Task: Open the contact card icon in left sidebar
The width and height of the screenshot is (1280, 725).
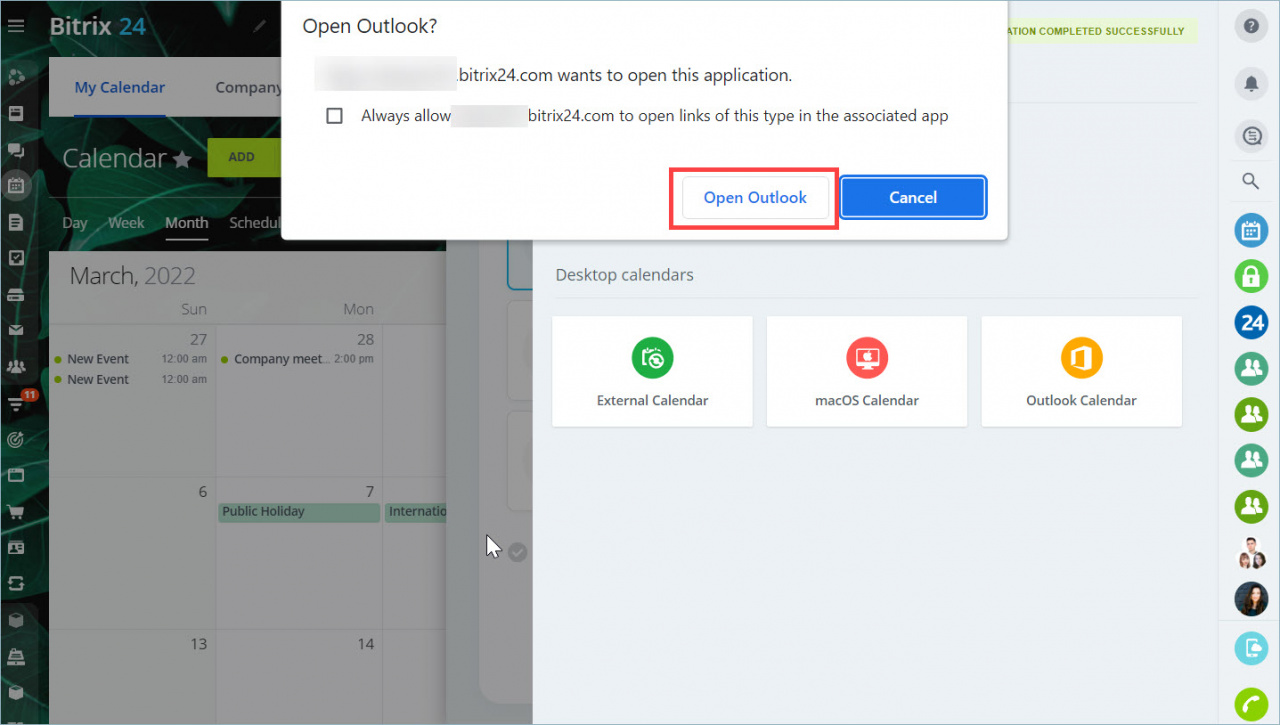Action: tap(16, 548)
